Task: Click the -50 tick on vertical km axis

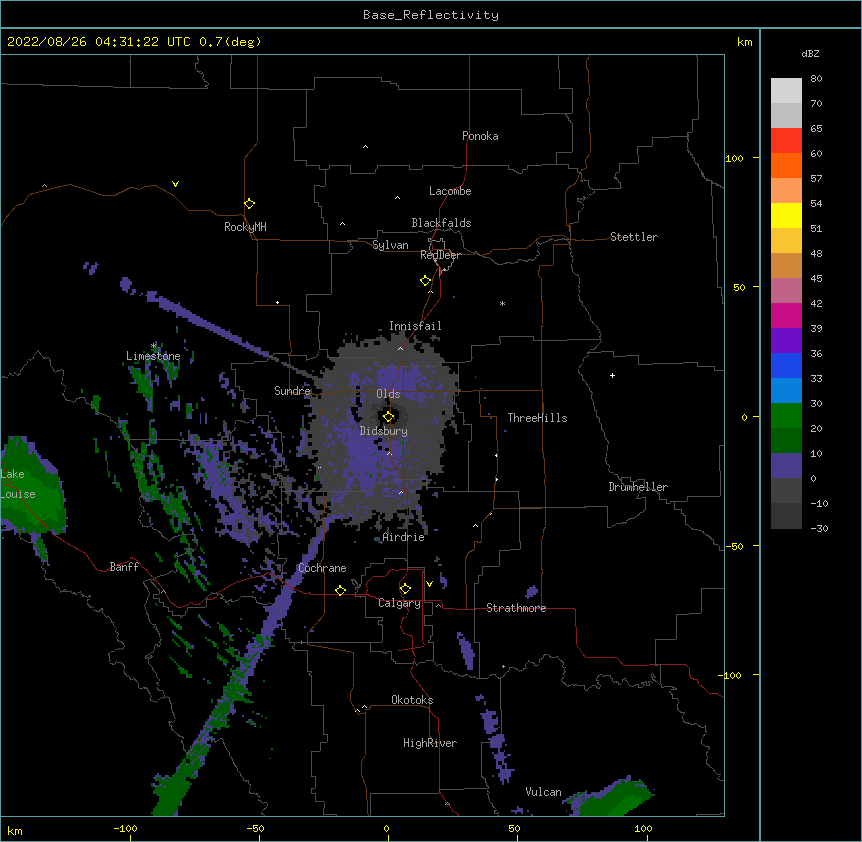Action: pos(734,546)
